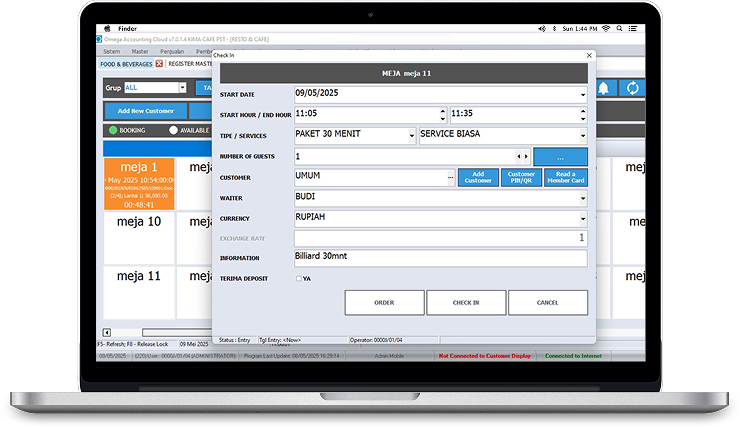Screen dimensions: 740x427
Task: Click the Status : Entry text in dialog
Action: pos(235,340)
